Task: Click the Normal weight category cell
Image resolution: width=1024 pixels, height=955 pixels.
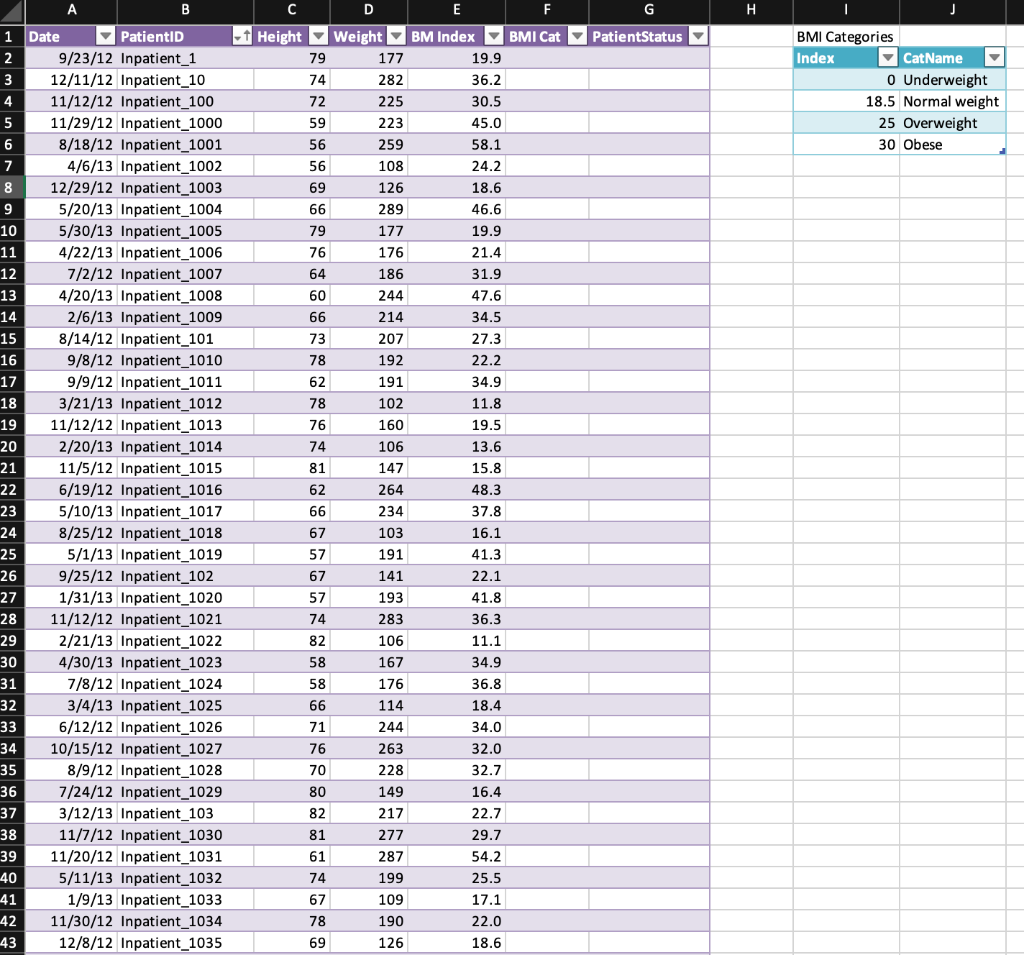Action: point(952,101)
